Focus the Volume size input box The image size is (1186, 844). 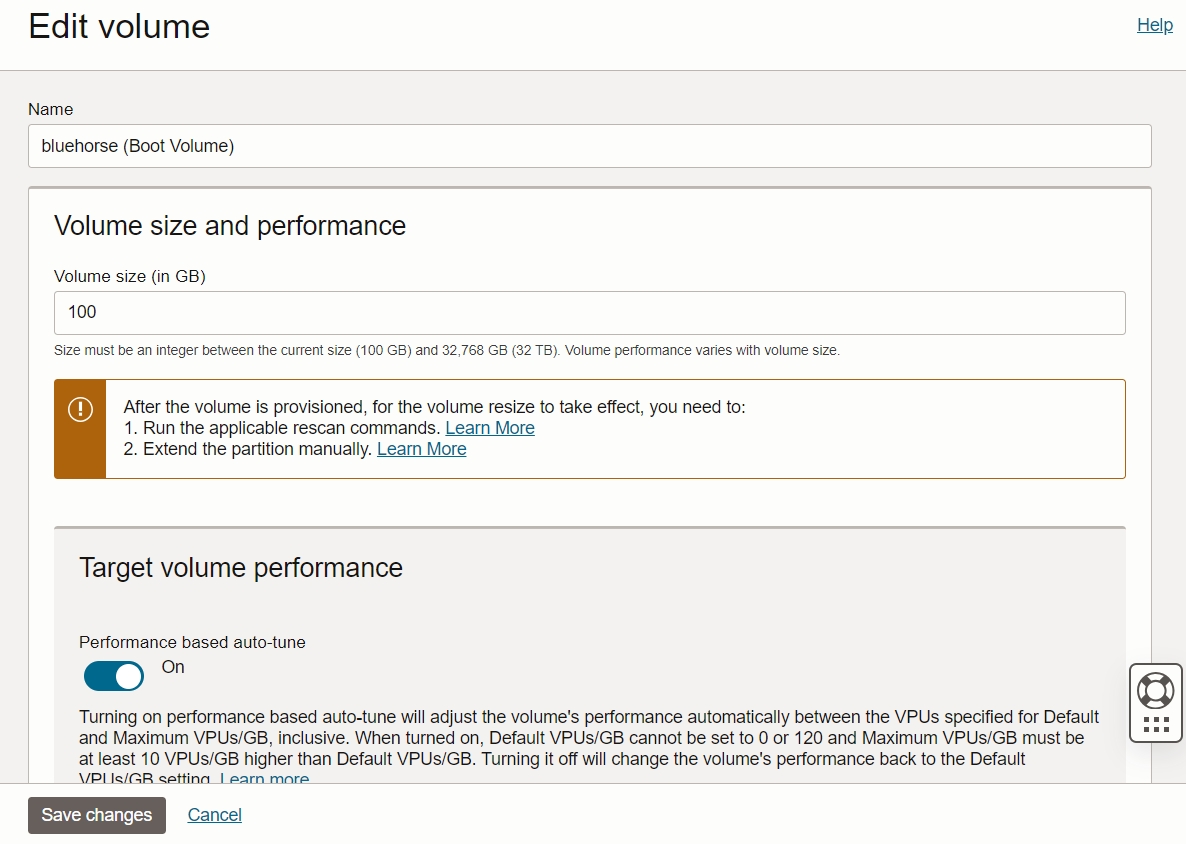coord(589,313)
